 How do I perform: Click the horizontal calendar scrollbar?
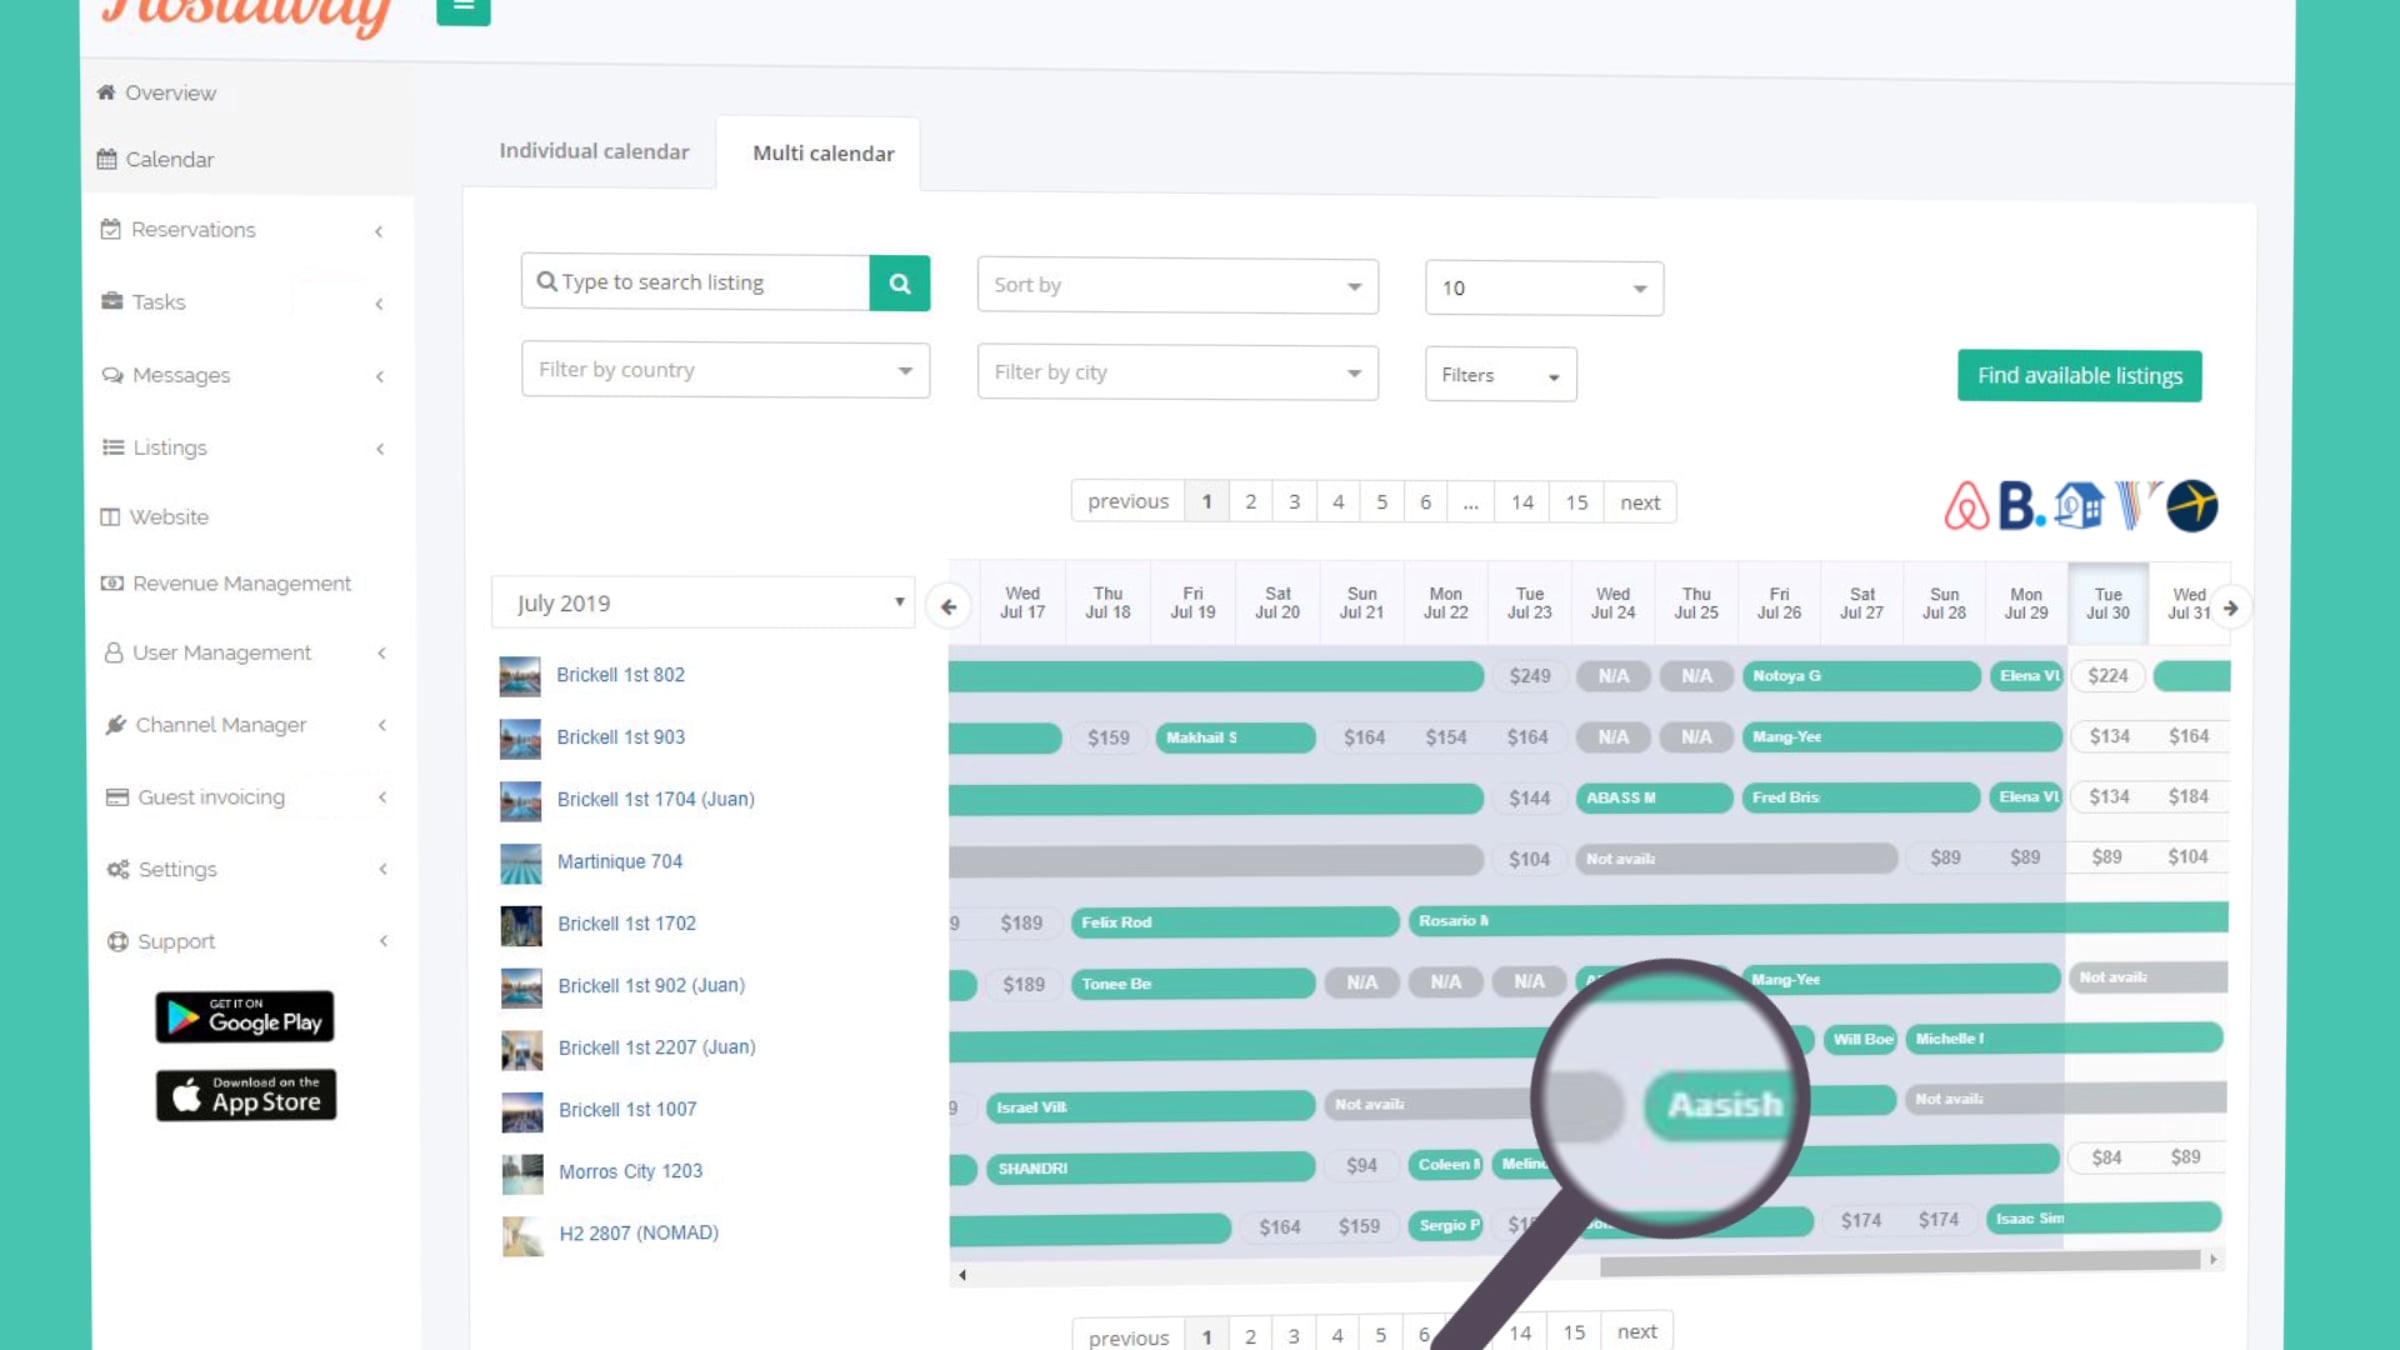(x=1898, y=1262)
